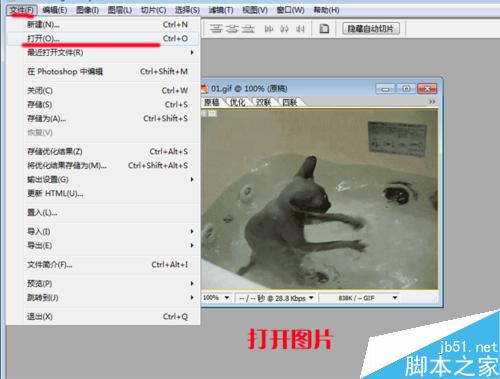Open the 视图(V) menu
The image size is (500, 379).
[x=255, y=10]
